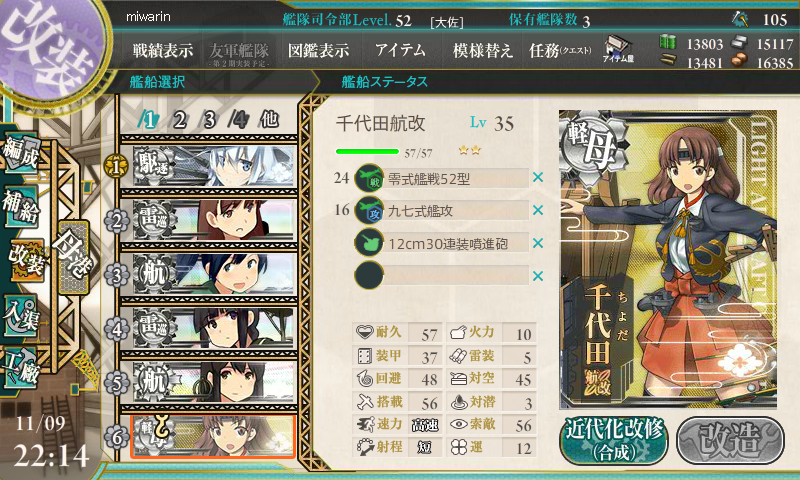Open the 図鑑表示 encyclopedia menu
This screenshot has width=800, height=480.
click(318, 50)
